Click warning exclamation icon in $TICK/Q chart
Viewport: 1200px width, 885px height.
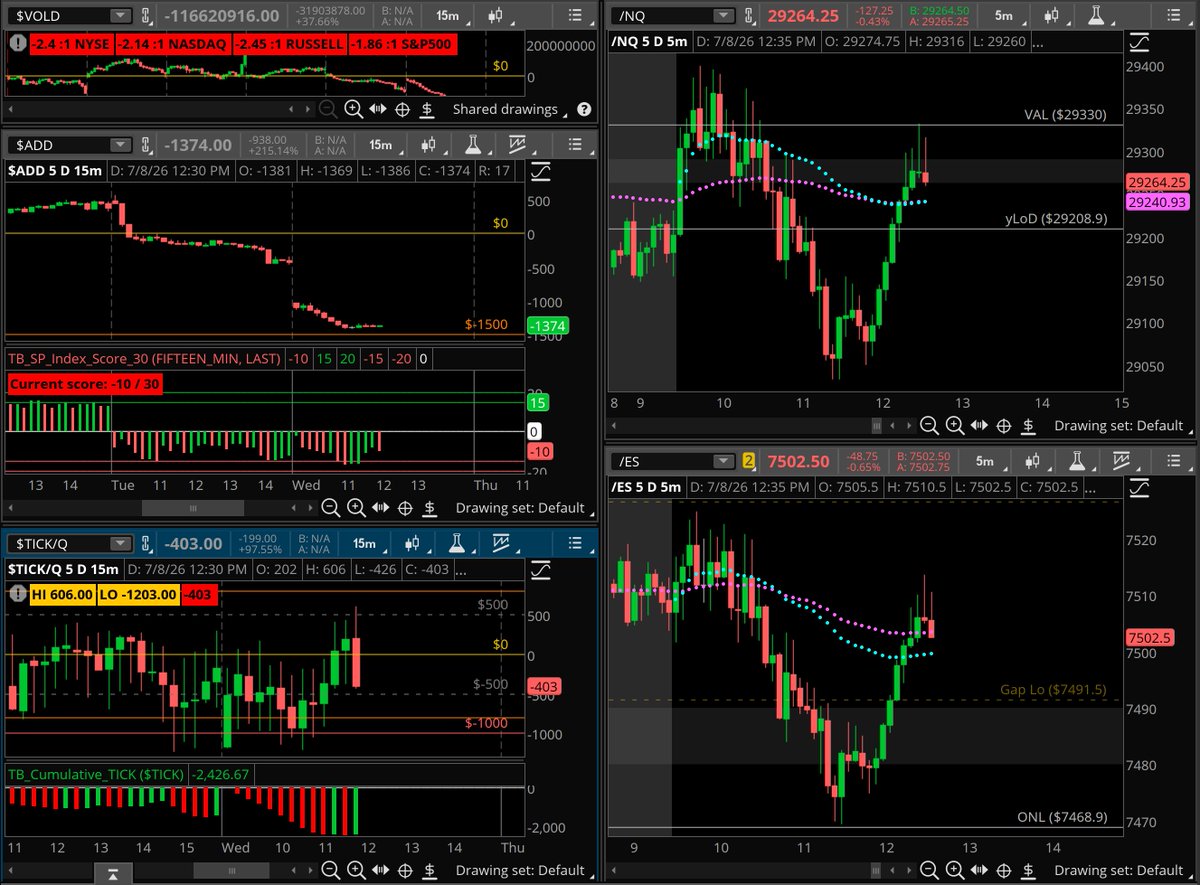coord(17,594)
